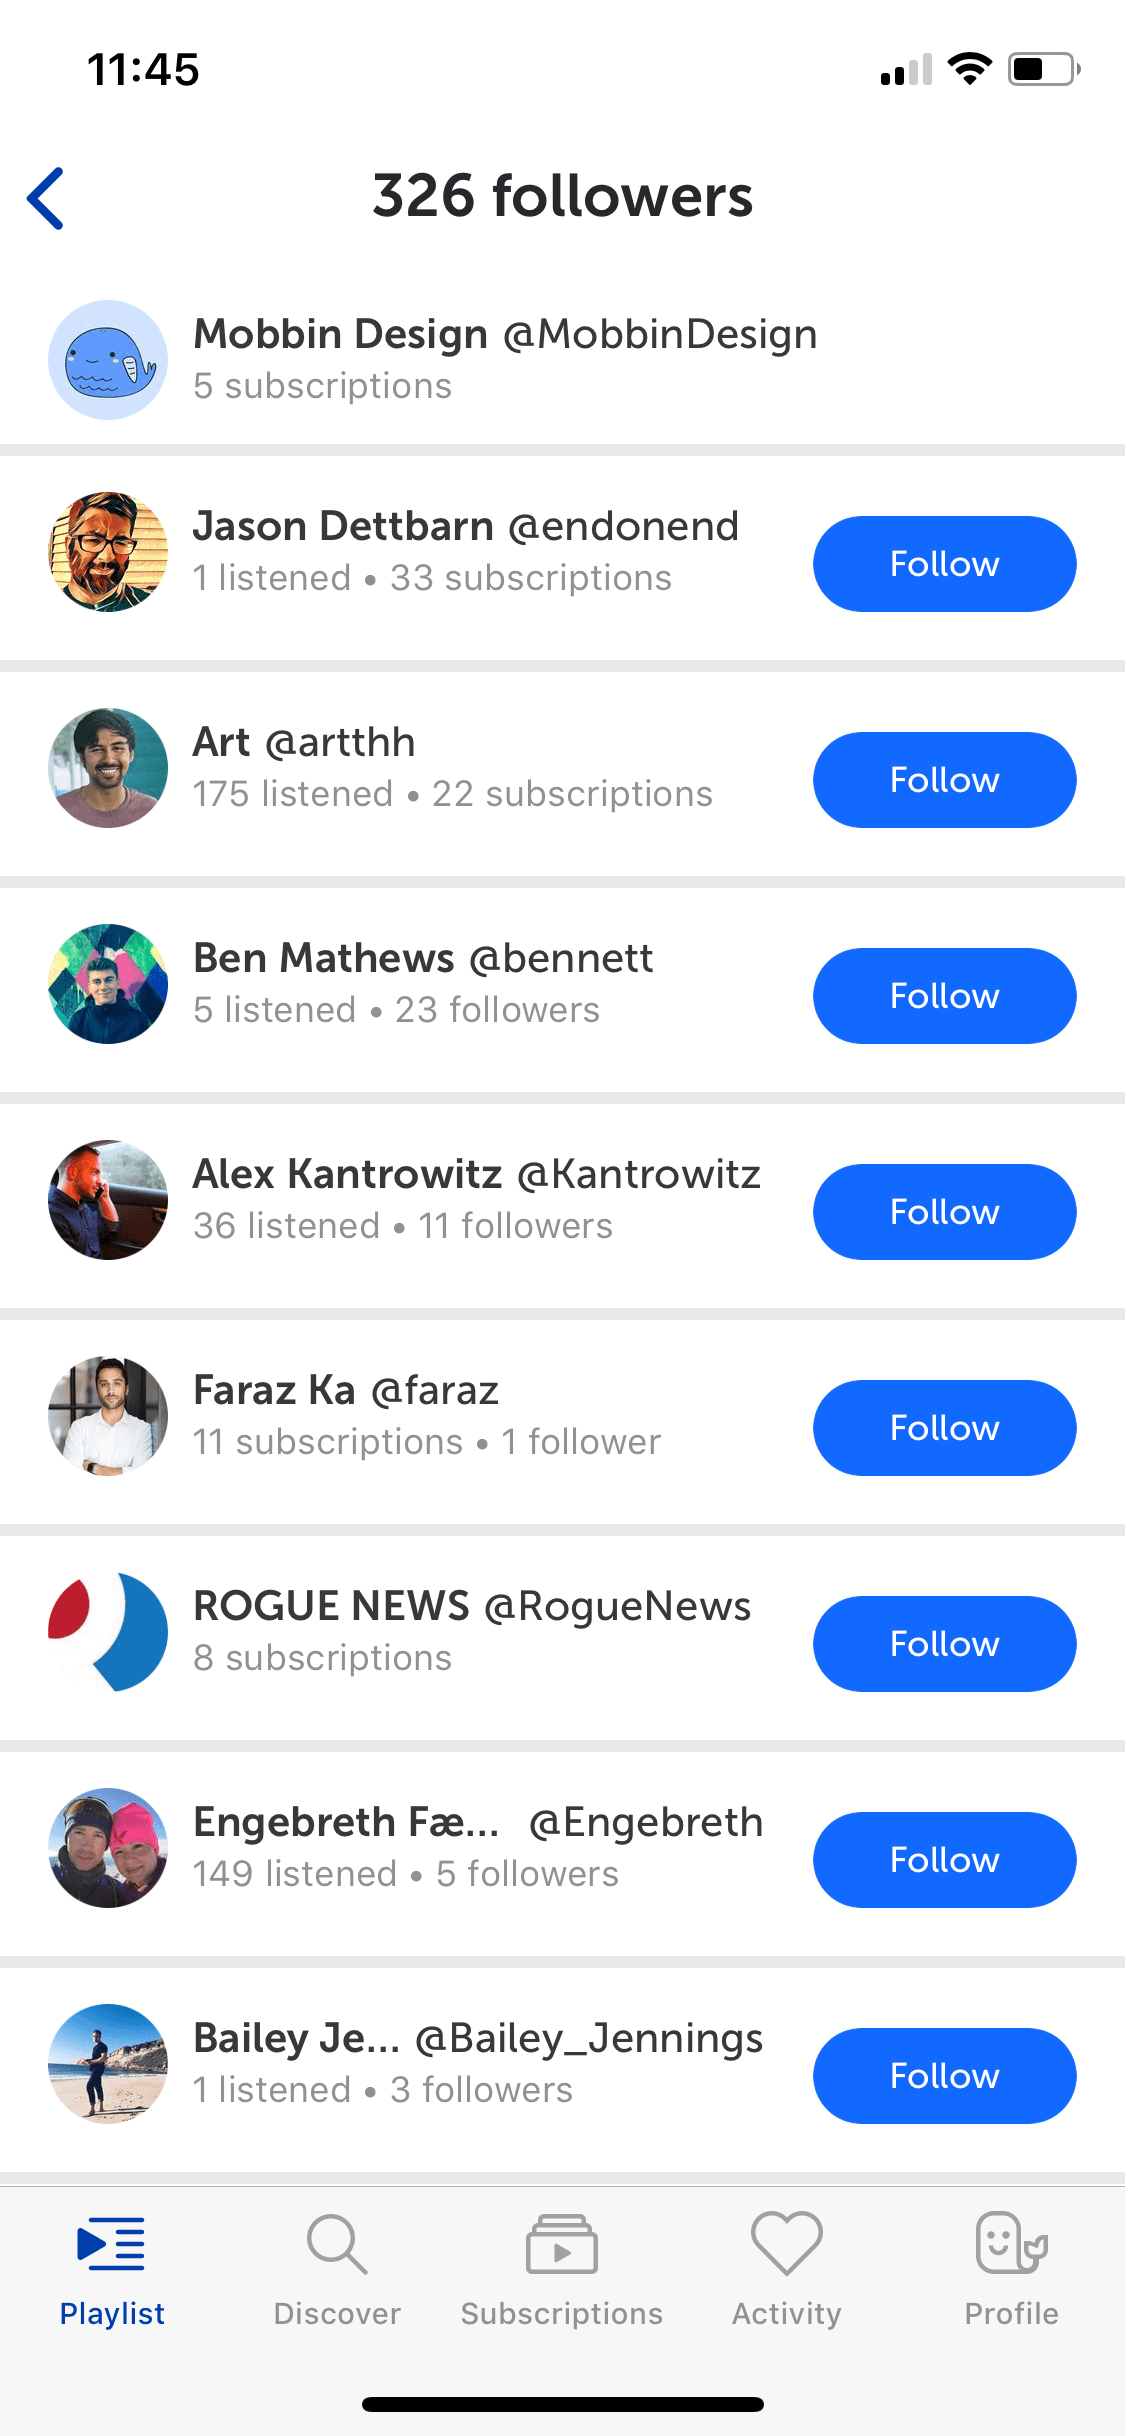Open ROGUE NEWS logo avatar
The image size is (1125, 2436).
tap(108, 1632)
